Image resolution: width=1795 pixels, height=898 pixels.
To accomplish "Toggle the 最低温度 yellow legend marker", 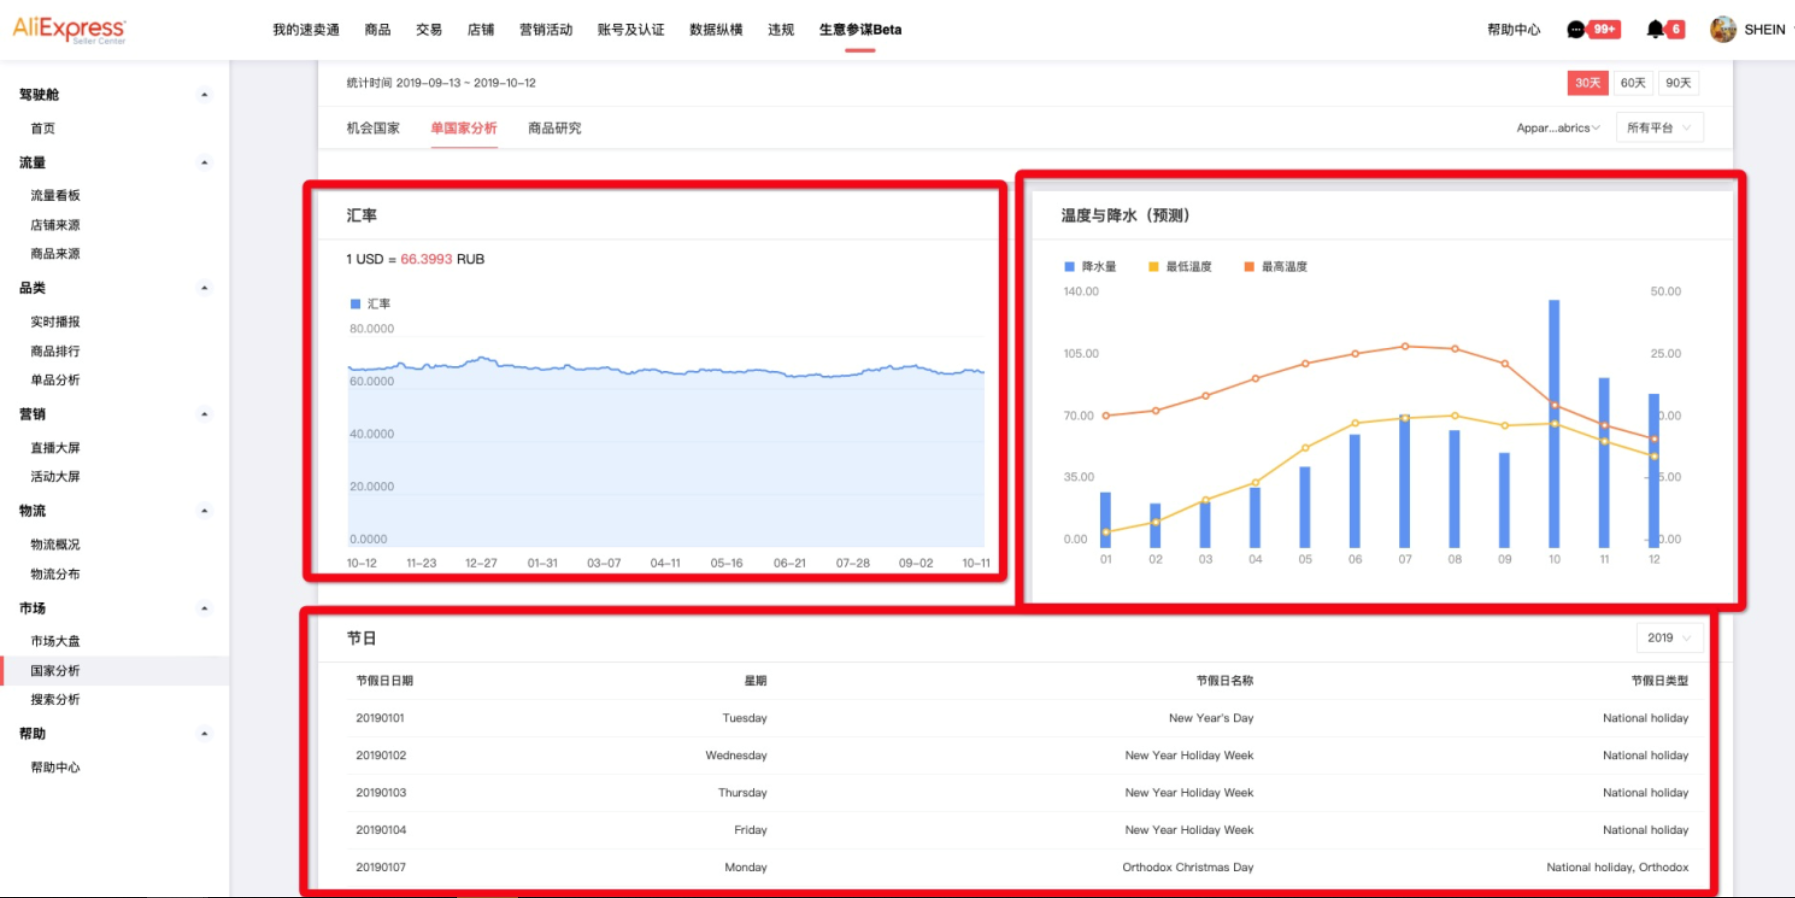I will click(x=1153, y=267).
